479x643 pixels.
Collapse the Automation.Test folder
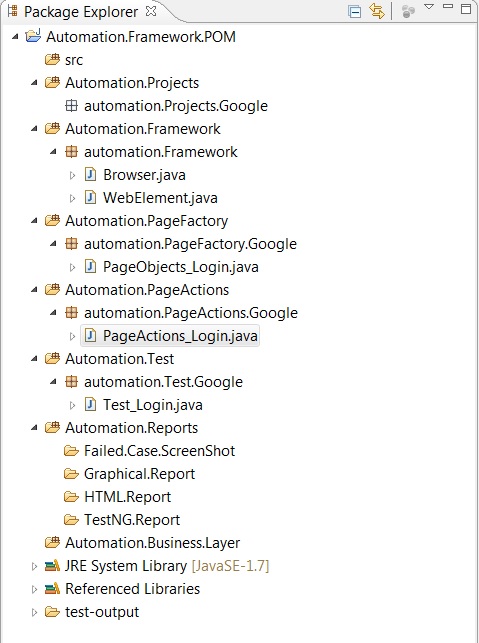(x=34, y=358)
